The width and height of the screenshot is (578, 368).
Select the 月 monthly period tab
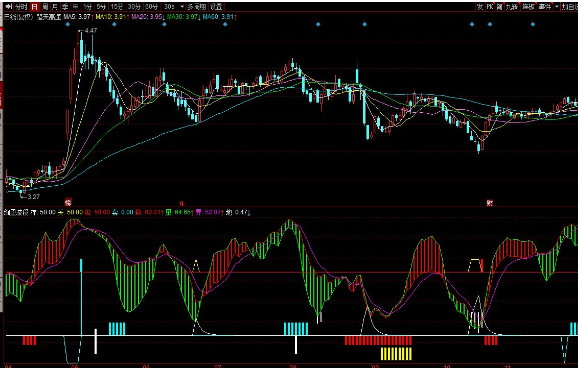(x=55, y=7)
